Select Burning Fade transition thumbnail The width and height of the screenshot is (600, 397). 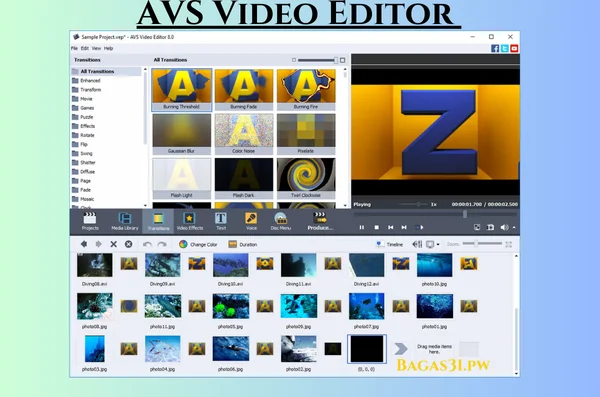244,90
